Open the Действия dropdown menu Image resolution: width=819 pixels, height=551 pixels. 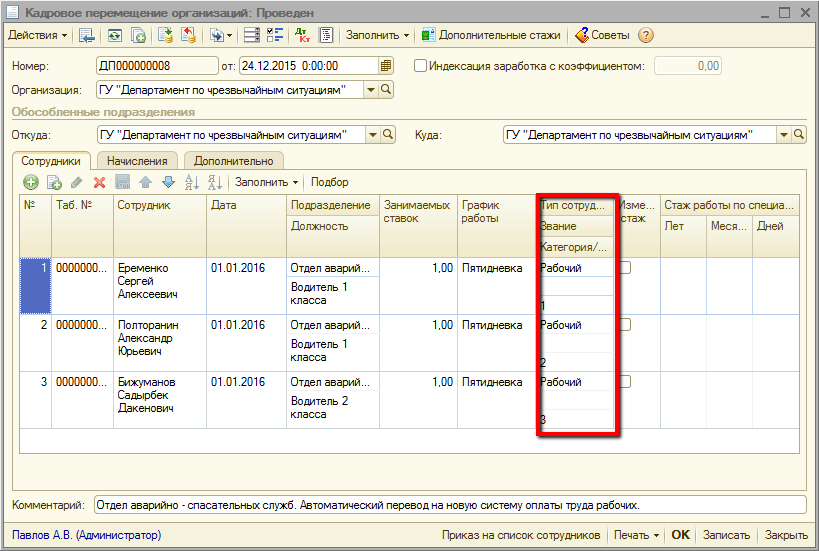point(38,35)
